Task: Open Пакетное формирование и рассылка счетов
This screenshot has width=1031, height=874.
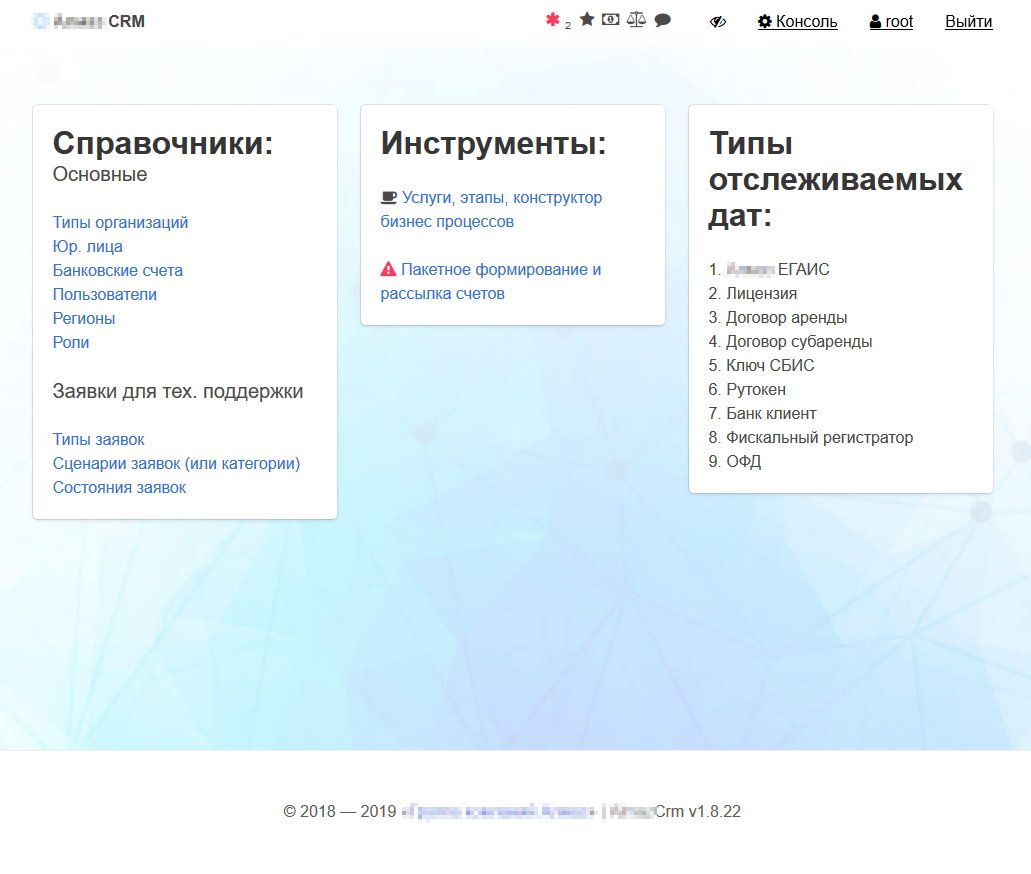Action: click(500, 270)
